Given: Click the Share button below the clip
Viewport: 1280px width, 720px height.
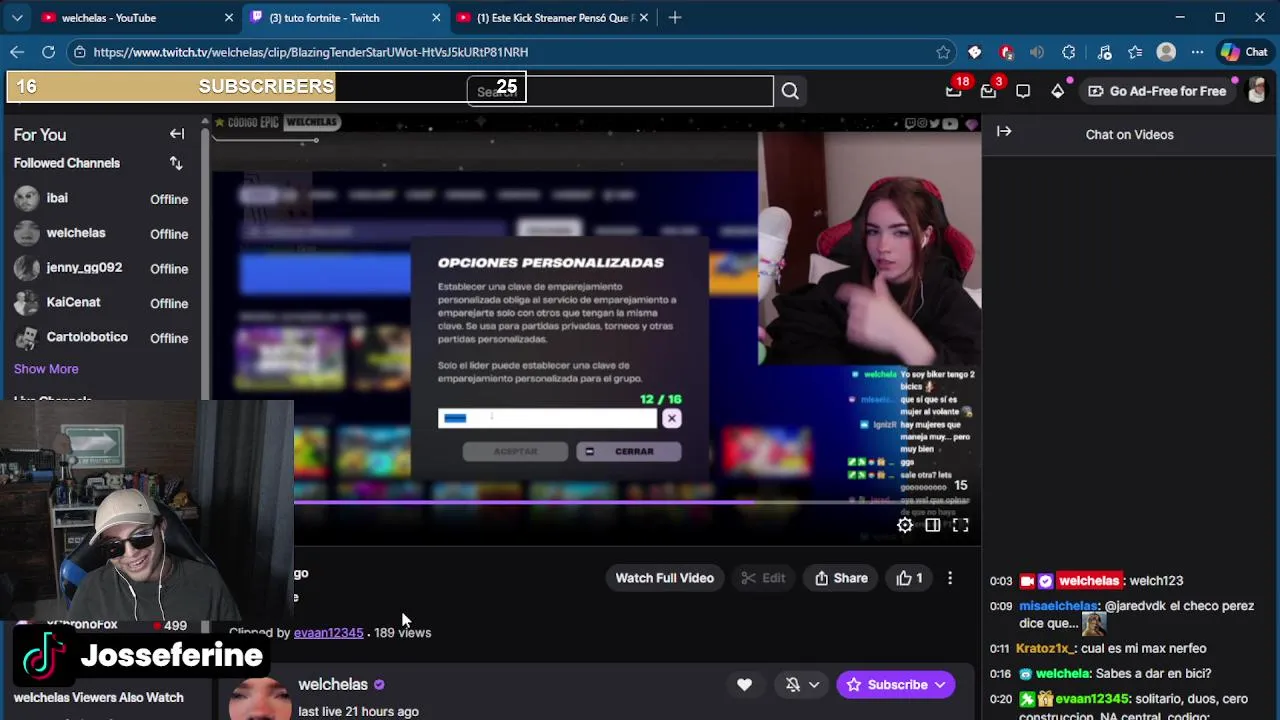Looking at the screenshot, I should pyautogui.click(x=841, y=578).
